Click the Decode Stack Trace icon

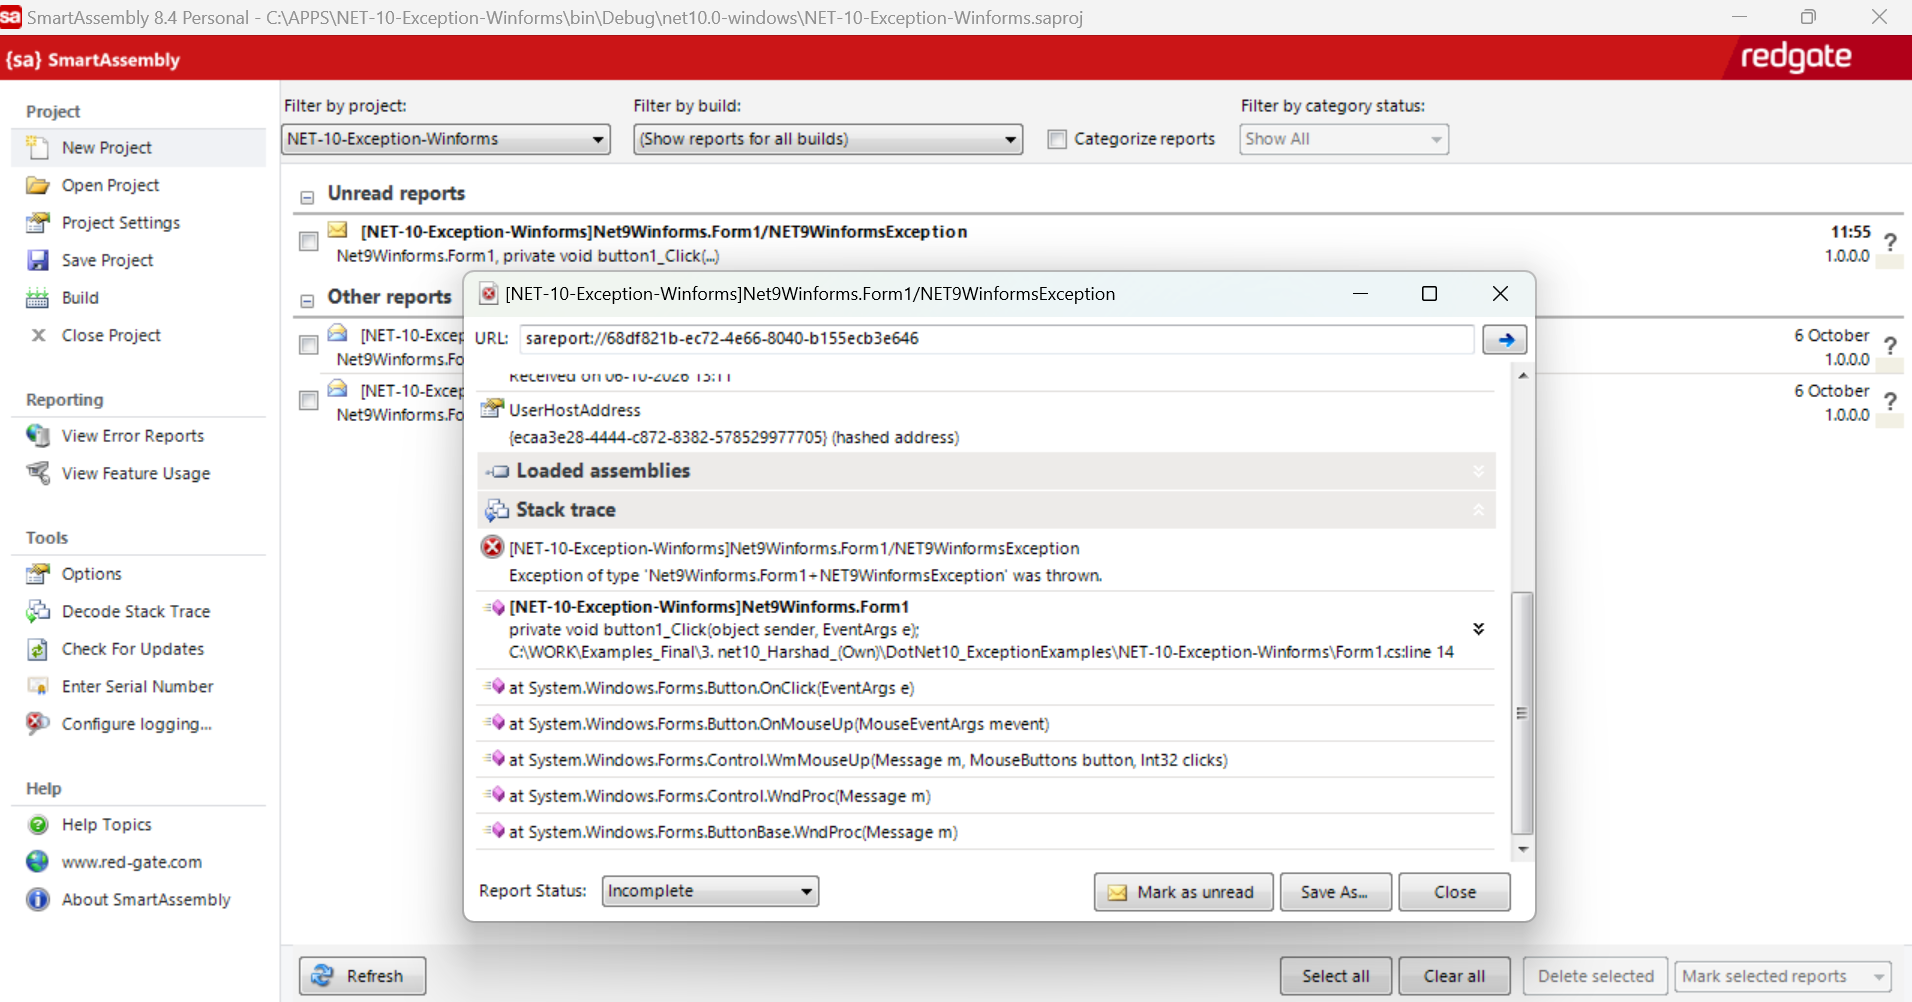pyautogui.click(x=37, y=611)
